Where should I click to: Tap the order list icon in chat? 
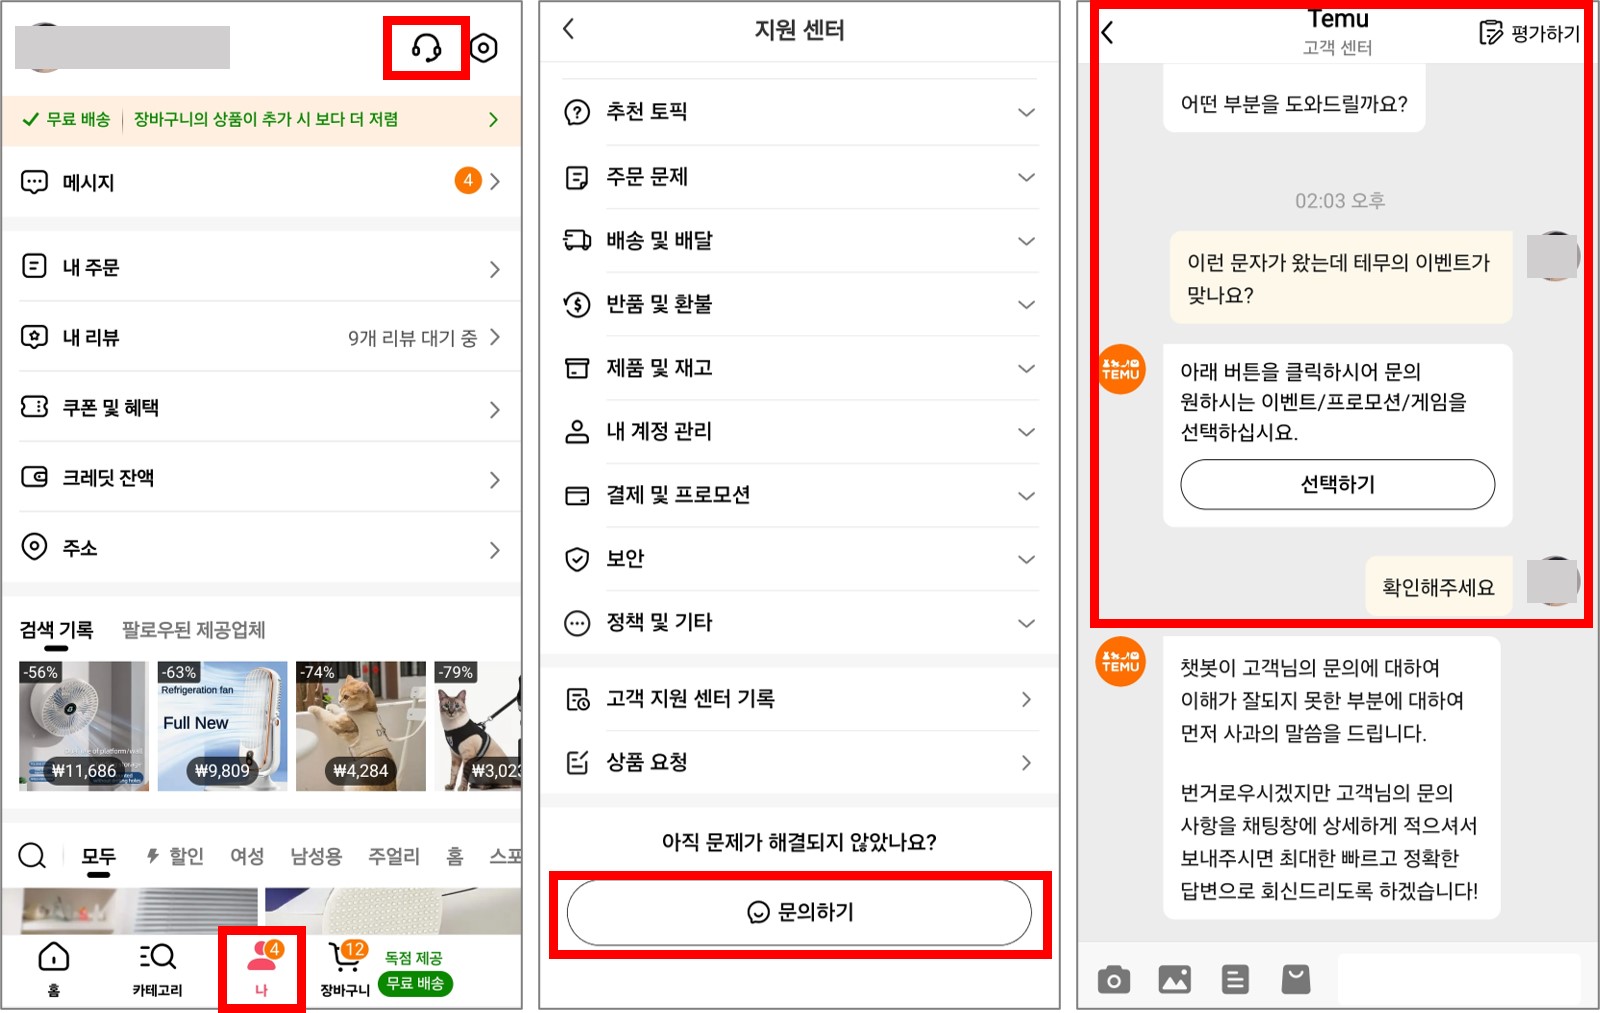point(1235,980)
